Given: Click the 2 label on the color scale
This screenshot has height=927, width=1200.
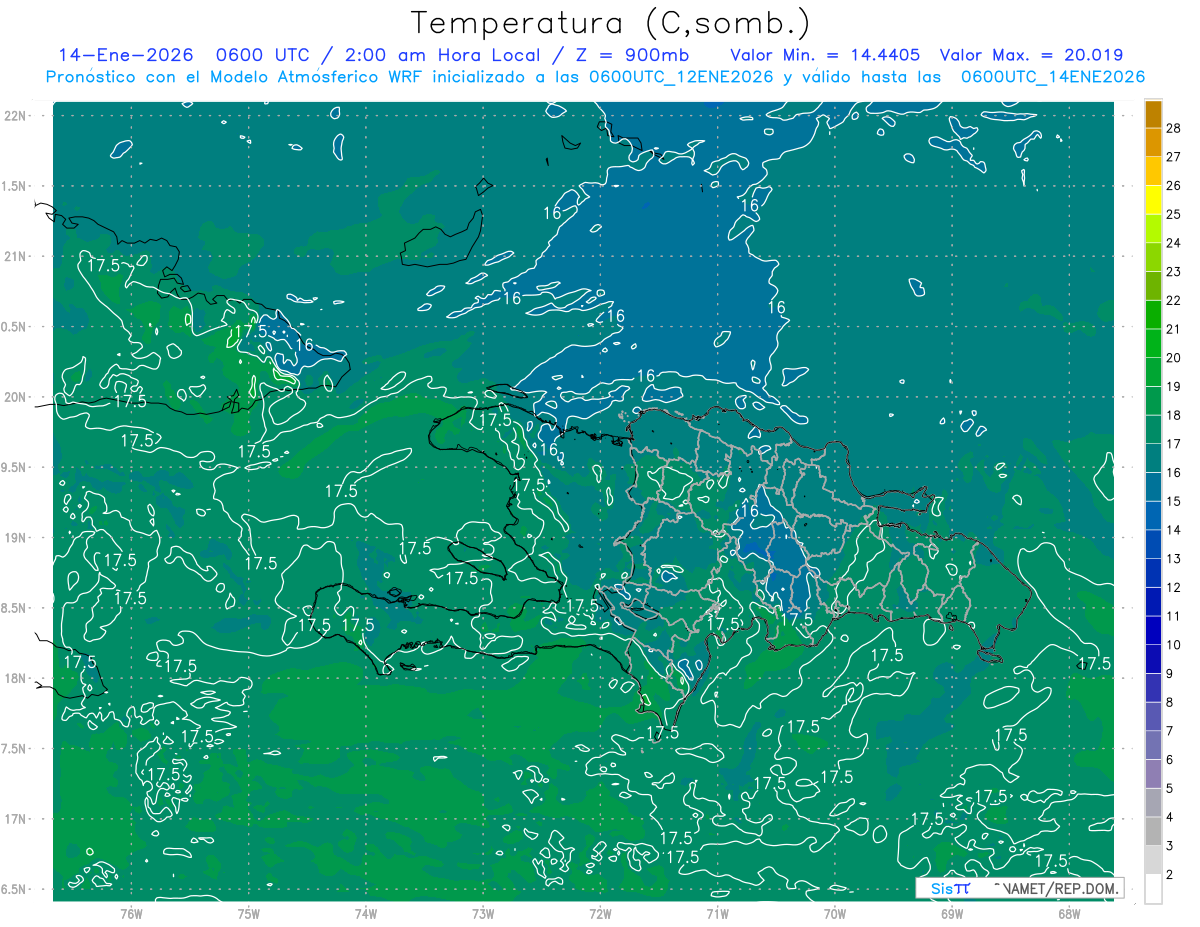Looking at the screenshot, I should click(x=1169, y=875).
